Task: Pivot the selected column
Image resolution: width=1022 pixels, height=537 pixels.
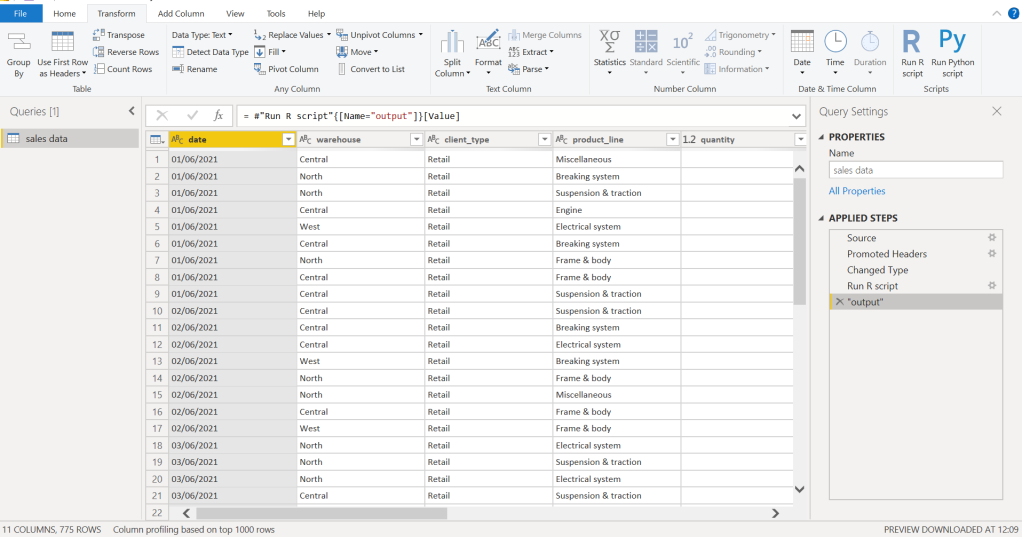Action: click(286, 68)
